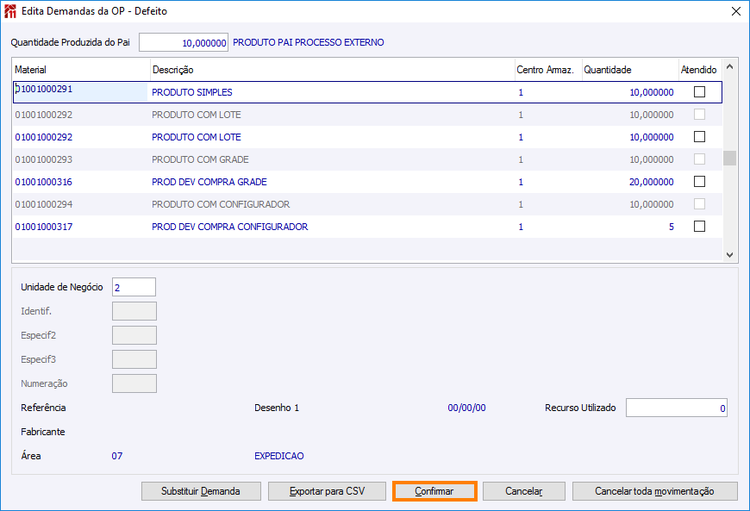Click Quantidade Produzida do Pai field
Screen dimensions: 750x511
click(184, 43)
